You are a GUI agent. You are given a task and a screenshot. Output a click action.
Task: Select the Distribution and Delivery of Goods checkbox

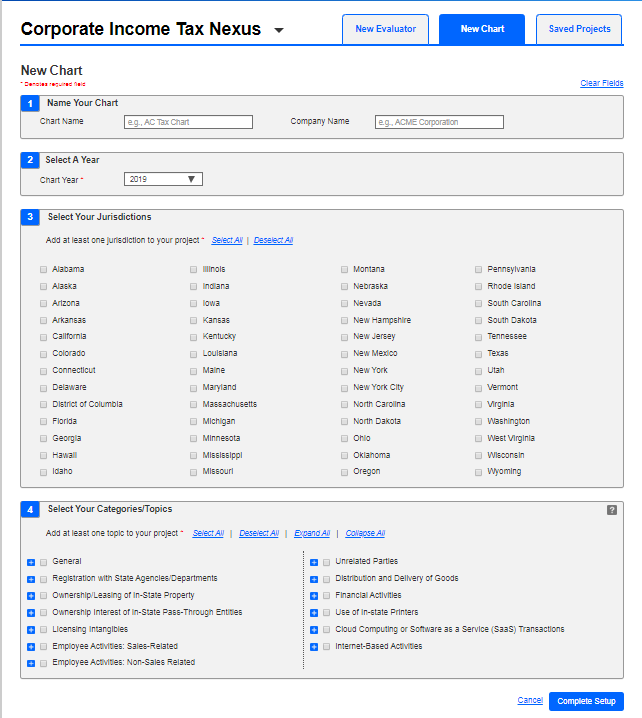click(326, 579)
